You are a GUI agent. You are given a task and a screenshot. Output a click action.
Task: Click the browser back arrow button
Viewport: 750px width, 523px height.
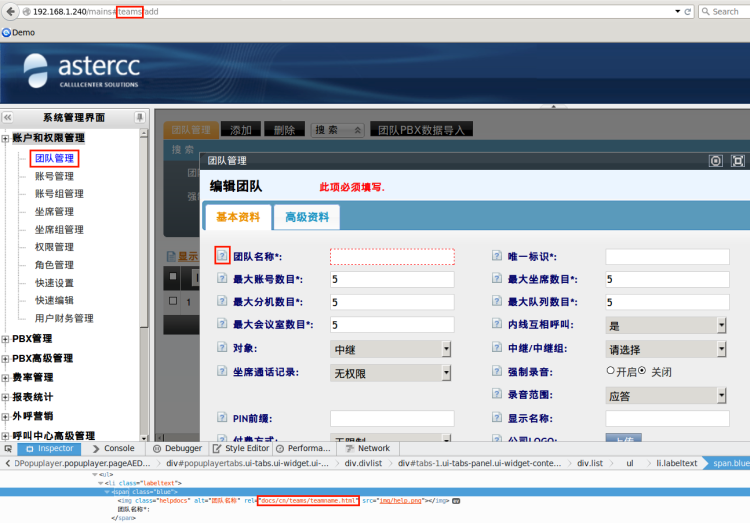point(11,11)
